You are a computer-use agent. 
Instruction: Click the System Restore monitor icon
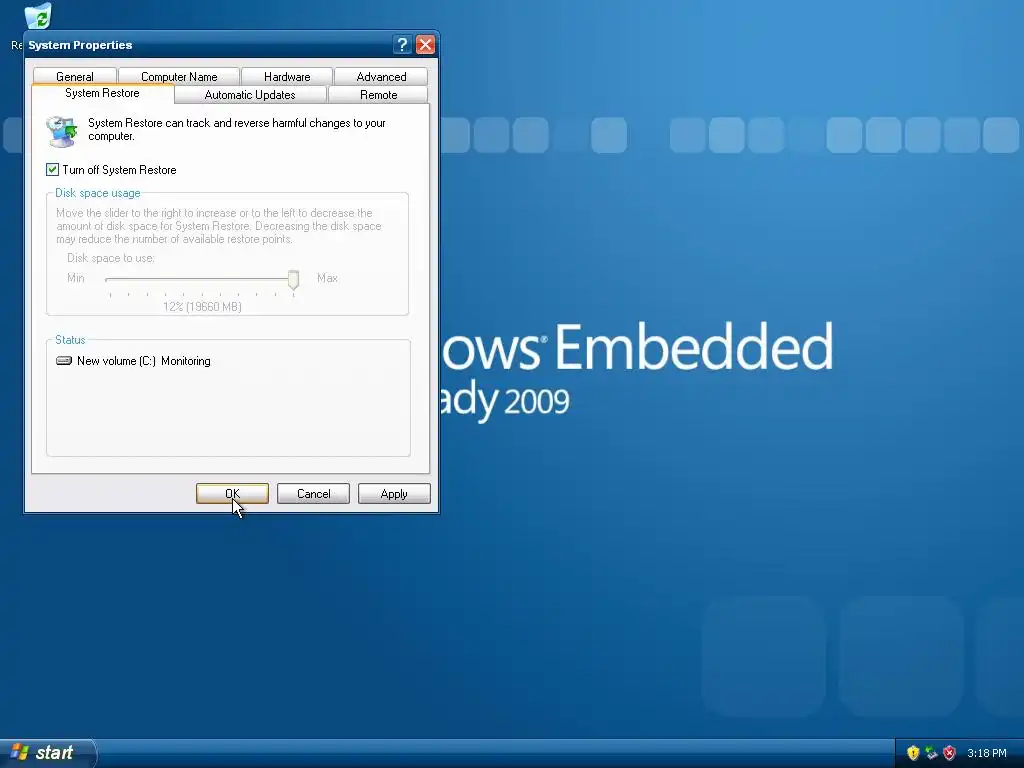pyautogui.click(x=62, y=131)
